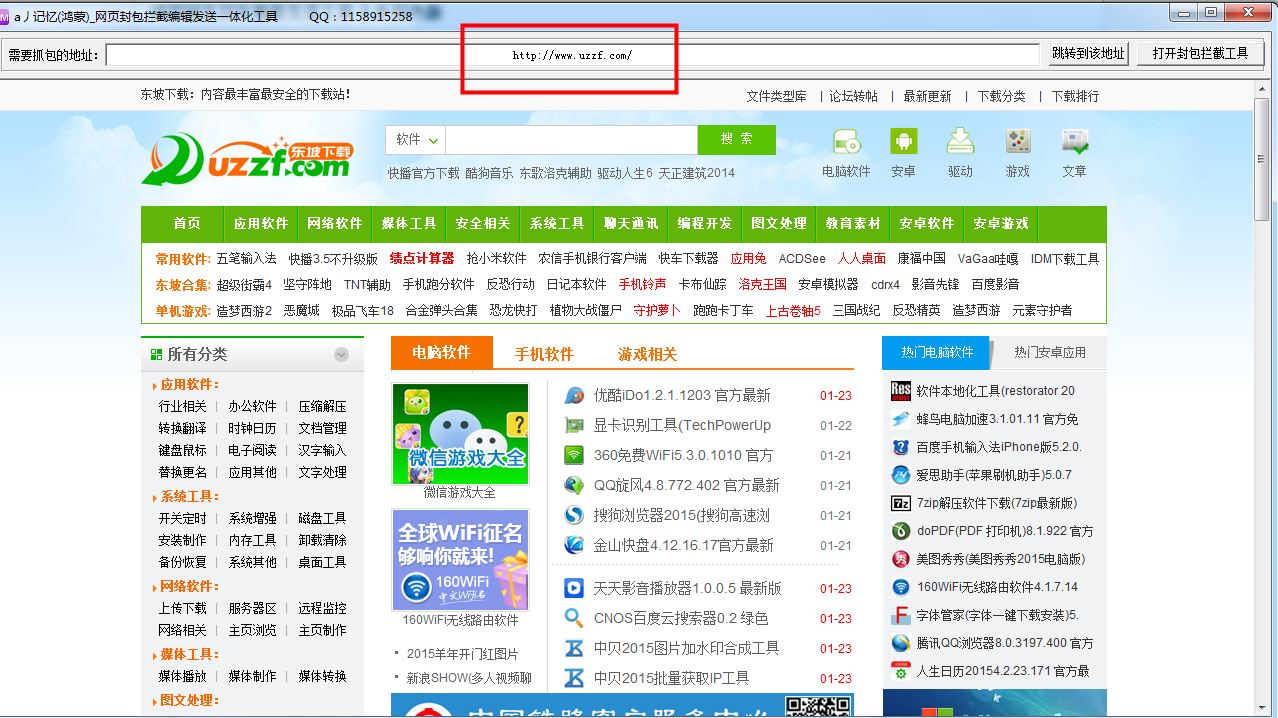Click the green 搜索 button
1278x718 pixels.
(737, 140)
